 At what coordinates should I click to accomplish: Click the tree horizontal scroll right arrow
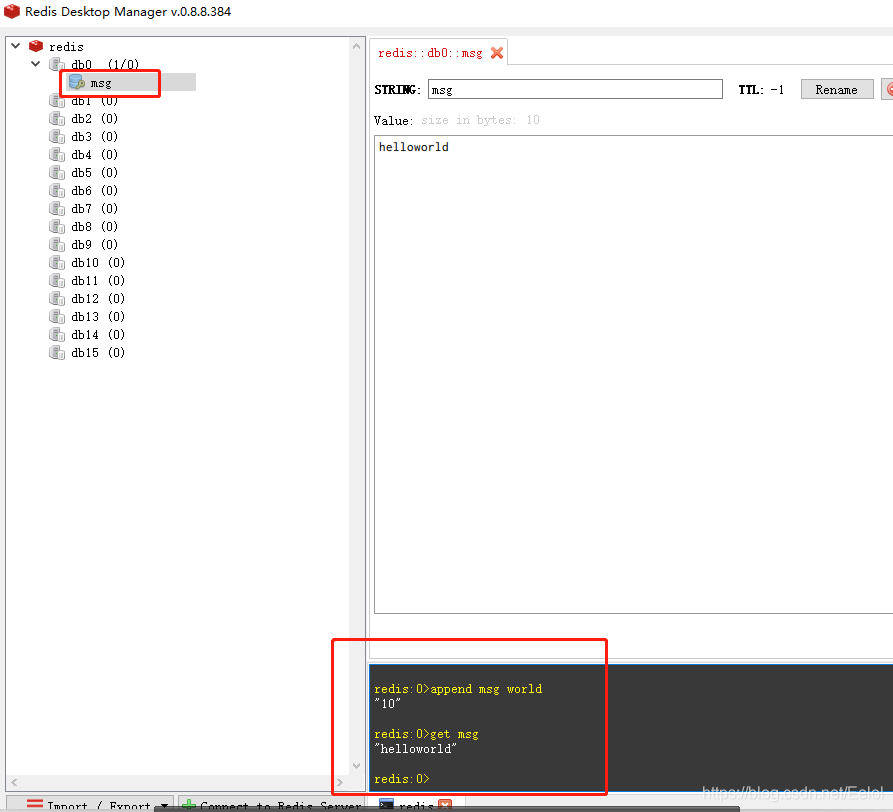[340, 782]
